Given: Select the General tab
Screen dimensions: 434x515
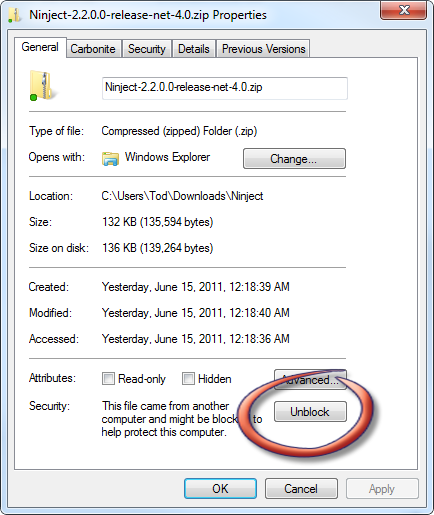Looking at the screenshot, I should point(40,47).
